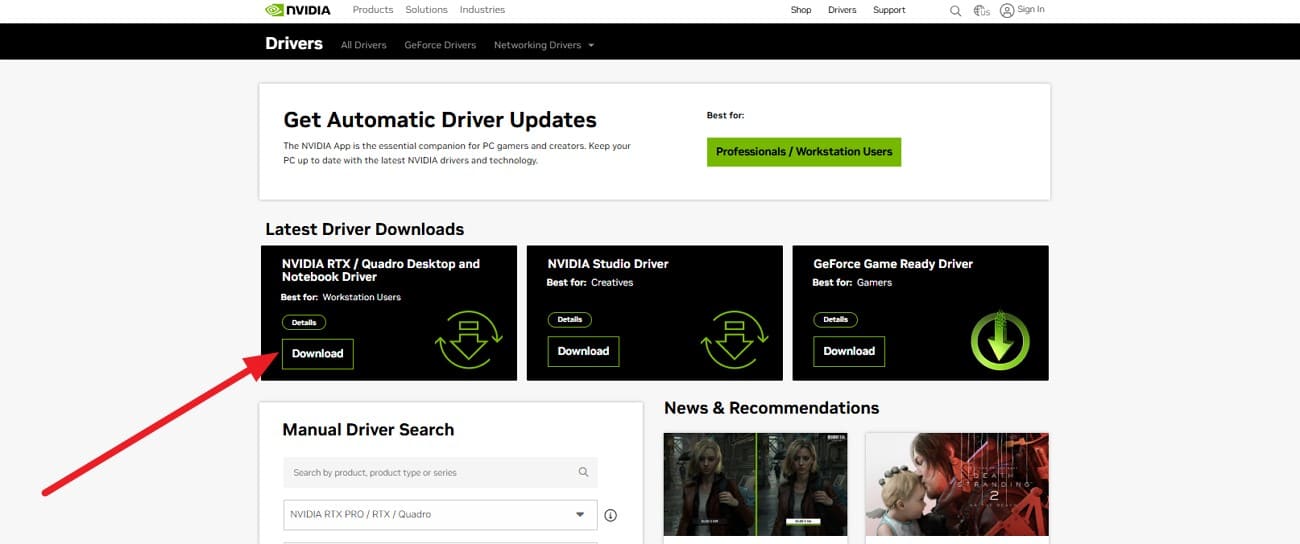This screenshot has height=544, width=1300.
Task: View Details for NVIDIA Studio Driver
Action: (570, 320)
